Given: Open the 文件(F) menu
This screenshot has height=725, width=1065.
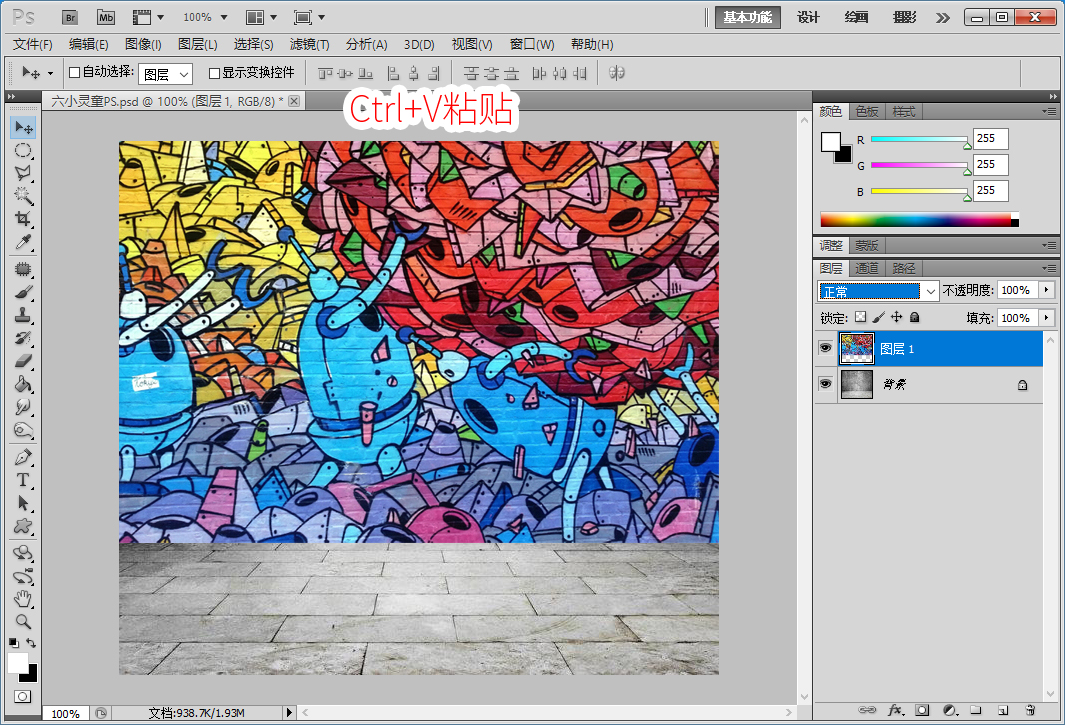Looking at the screenshot, I should coord(33,45).
